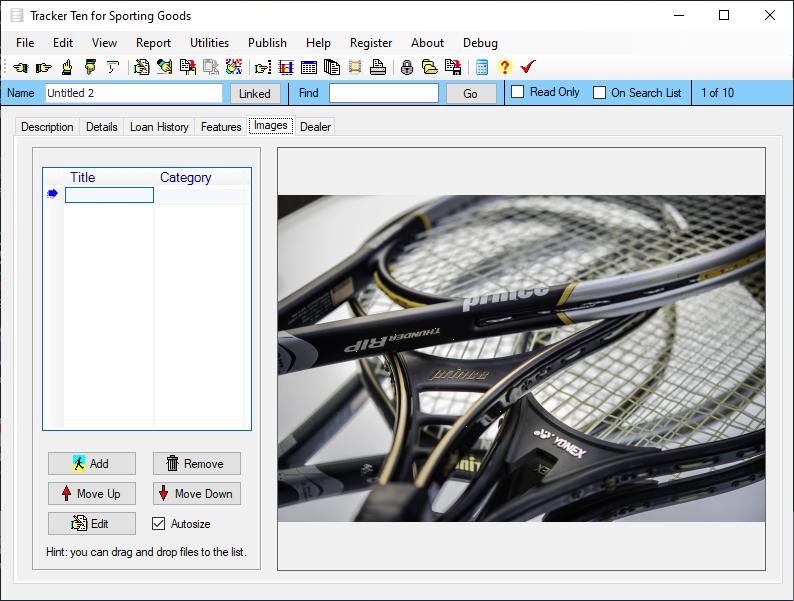Toggle the On Search List checkbox
This screenshot has width=794, height=601.
(600, 93)
